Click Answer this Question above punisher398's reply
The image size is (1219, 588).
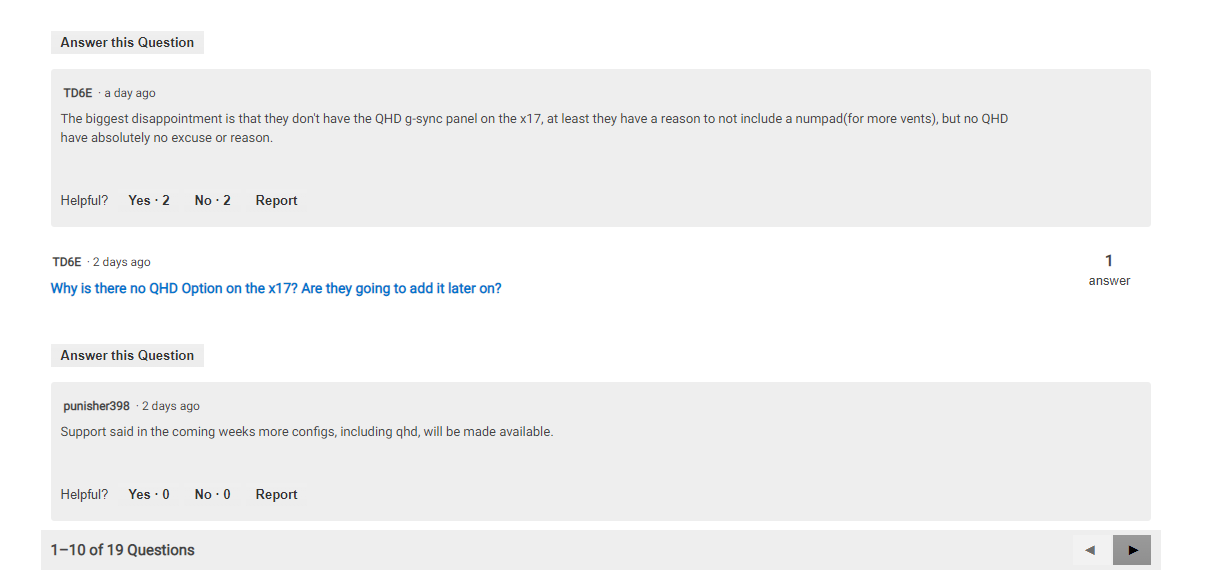tap(127, 355)
